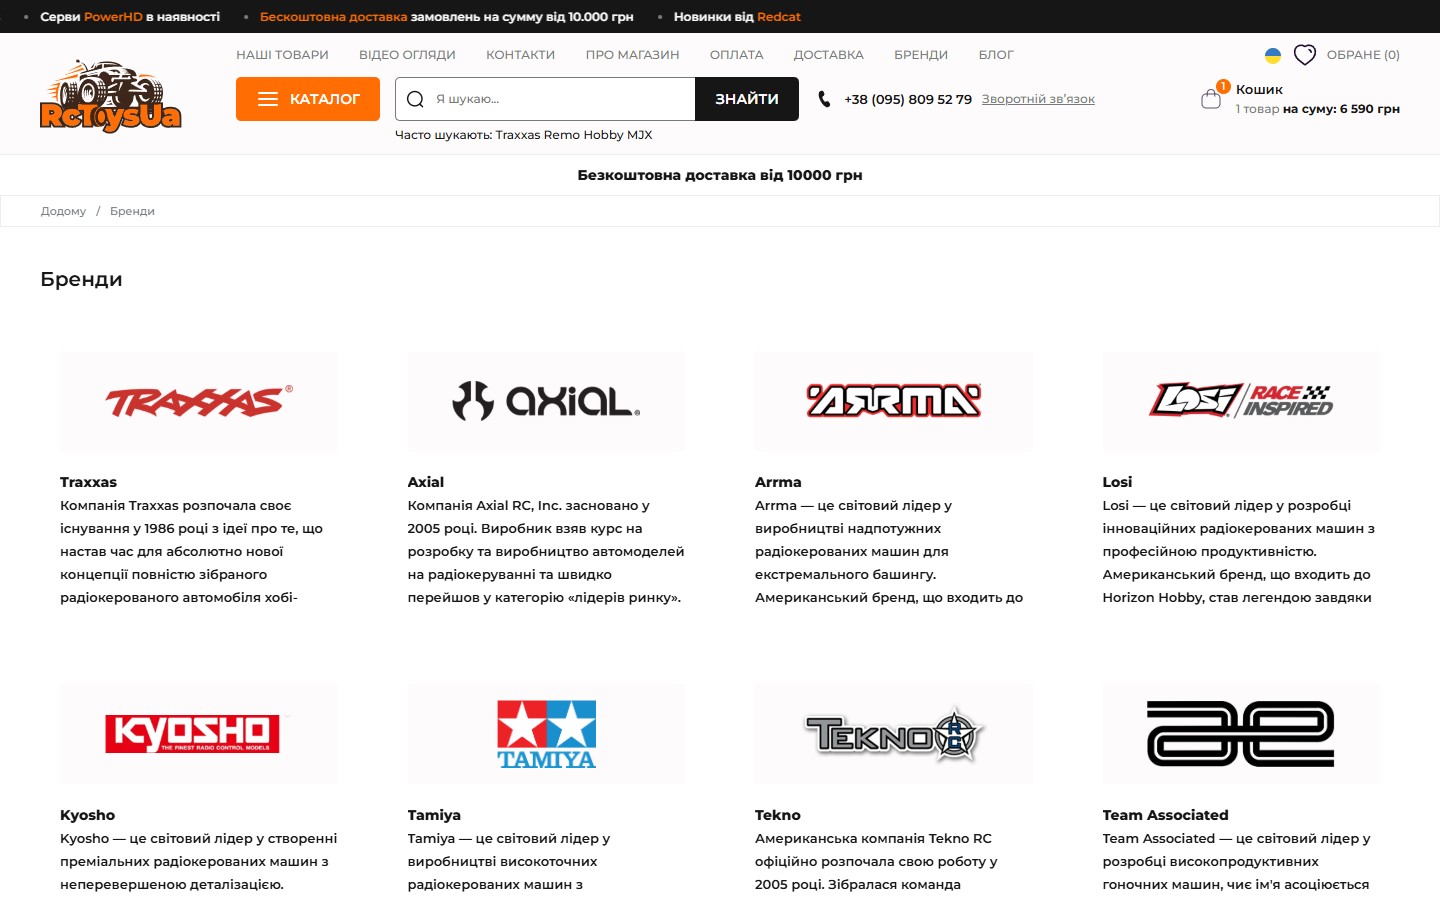Open the Axial brand logo
Image resolution: width=1440 pixels, height=900 pixels.
pyautogui.click(x=546, y=402)
